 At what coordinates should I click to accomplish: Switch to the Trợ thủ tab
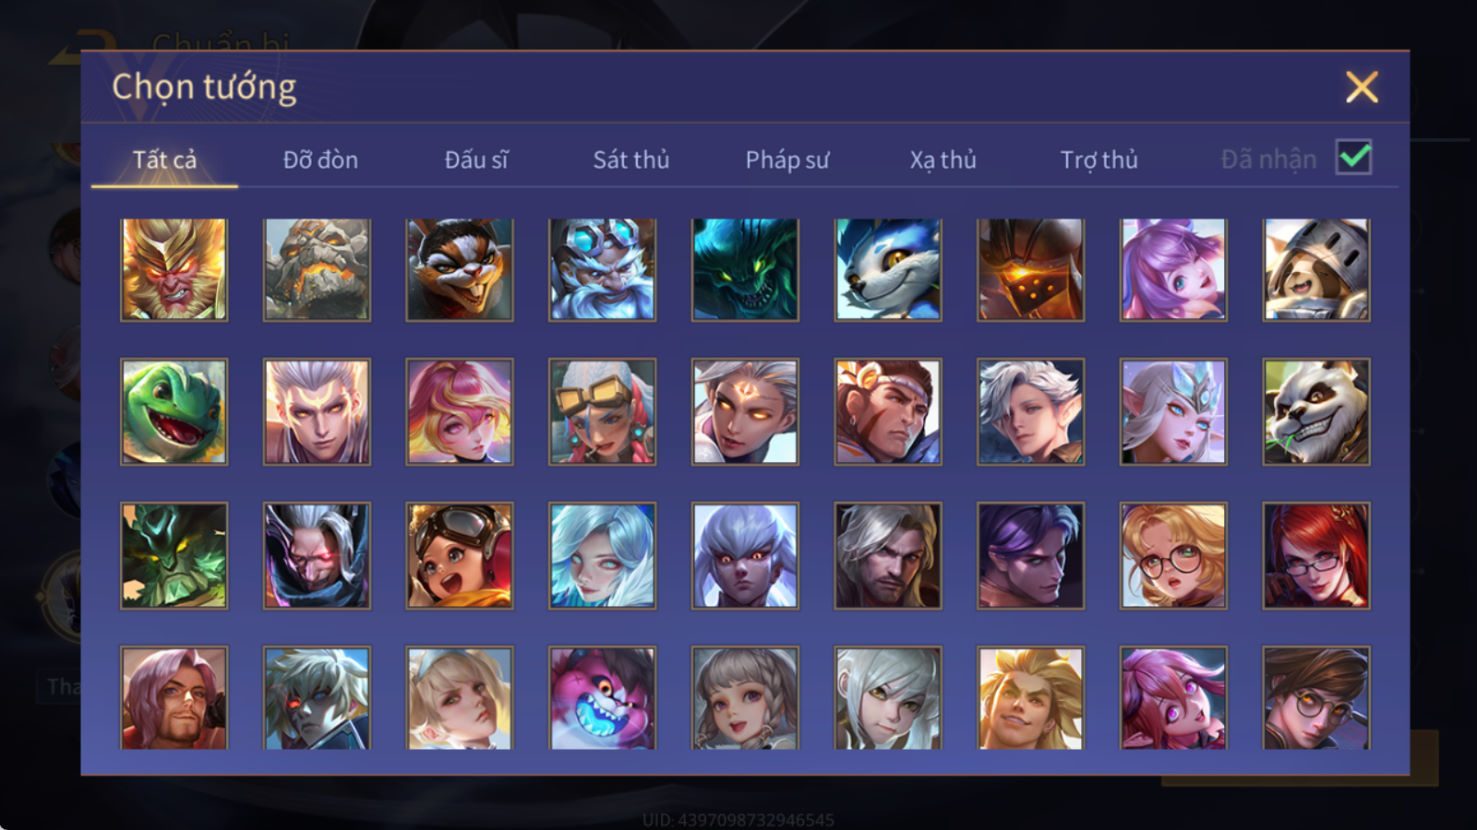1099,160
